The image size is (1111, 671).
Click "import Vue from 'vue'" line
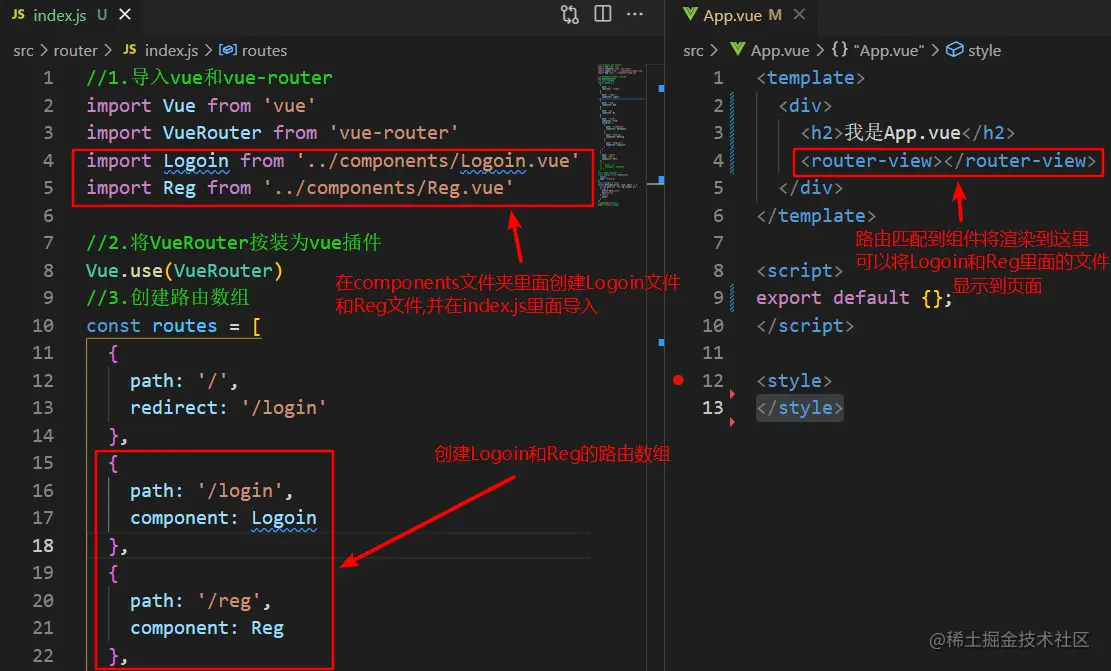point(201,106)
